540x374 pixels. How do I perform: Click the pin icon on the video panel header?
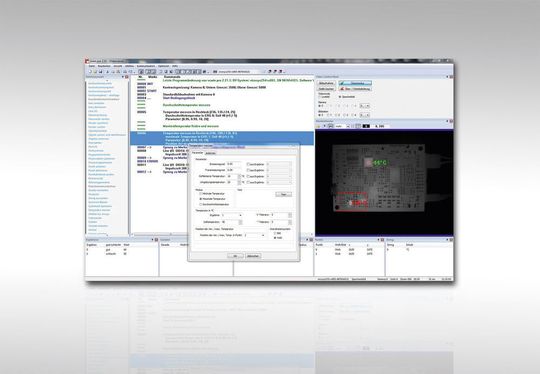[x=447, y=77]
